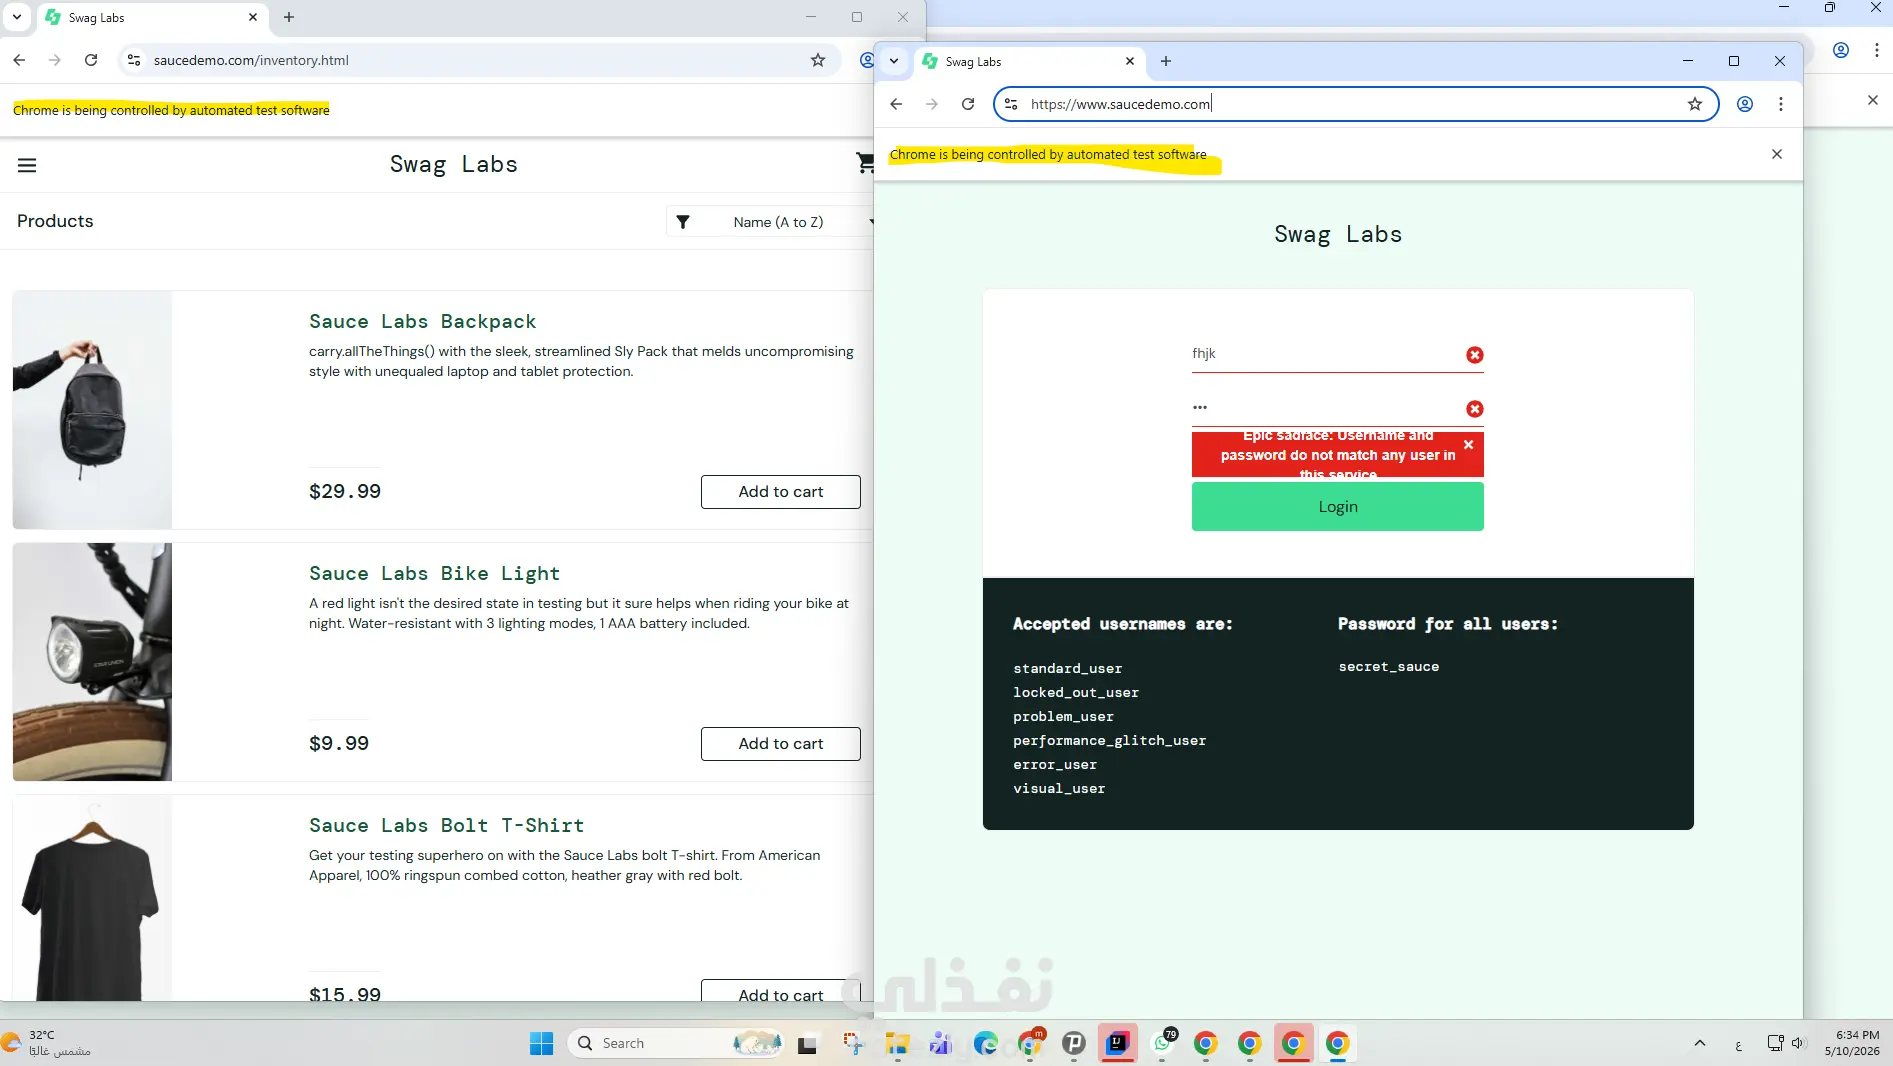Viewport: 1893px width, 1066px height.
Task: Click the performance_glitch_user username text
Action: coord(1110,741)
